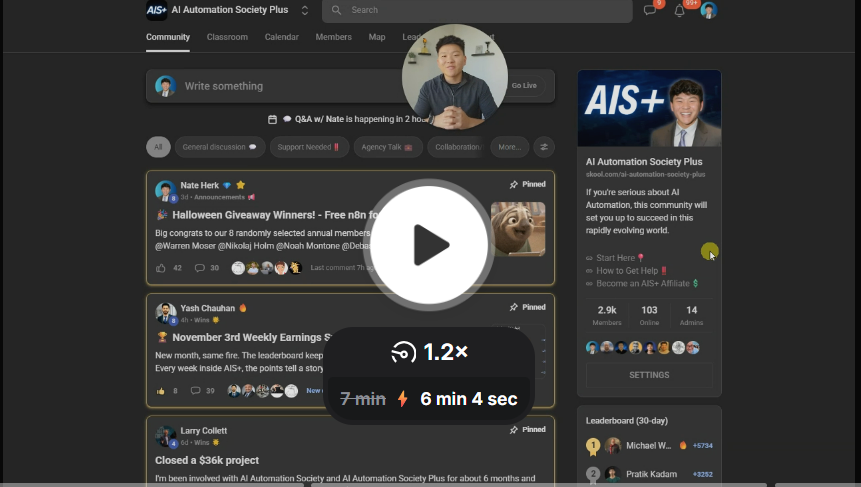Open the feed filter settings icon
Viewport: 861px width, 487px height.
[x=544, y=147]
